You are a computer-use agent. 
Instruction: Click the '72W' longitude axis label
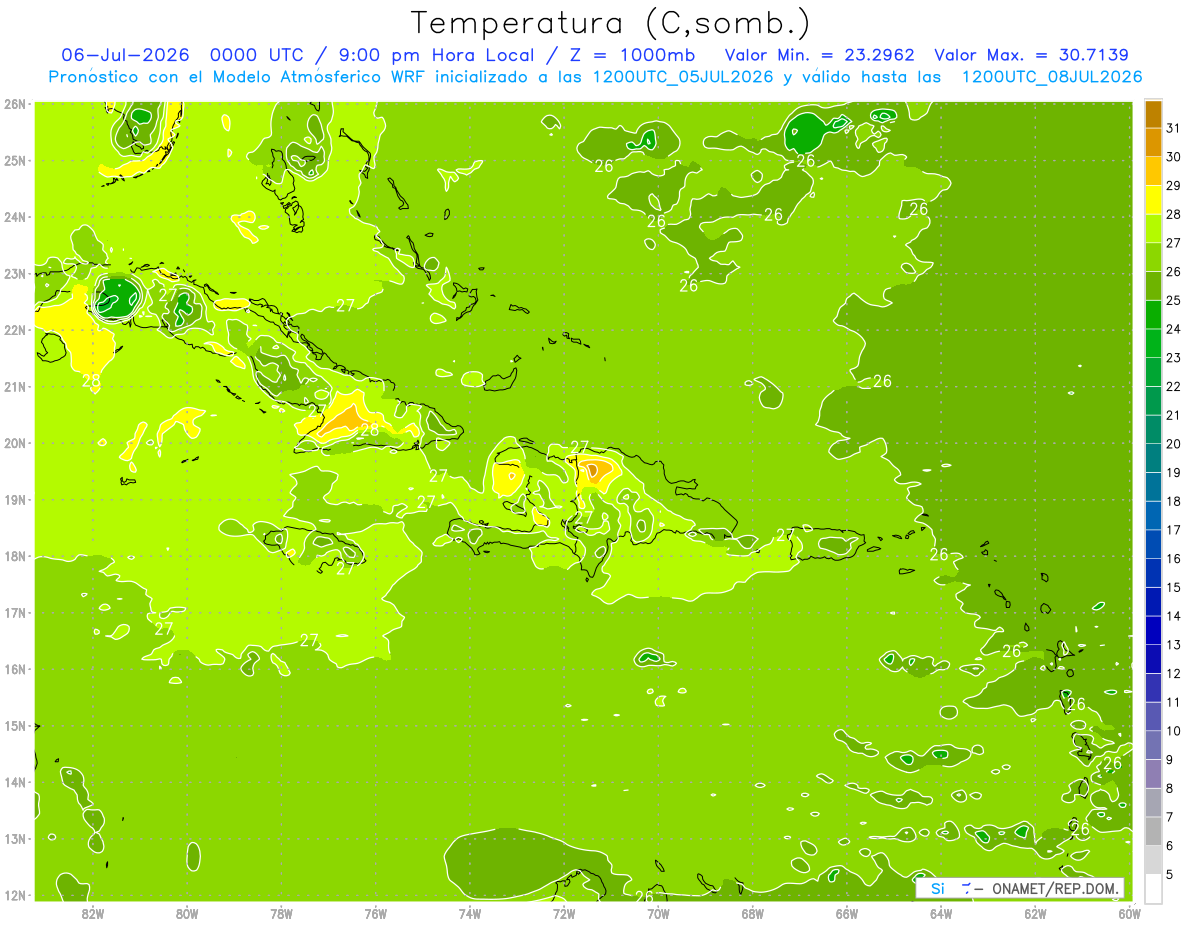tap(564, 913)
